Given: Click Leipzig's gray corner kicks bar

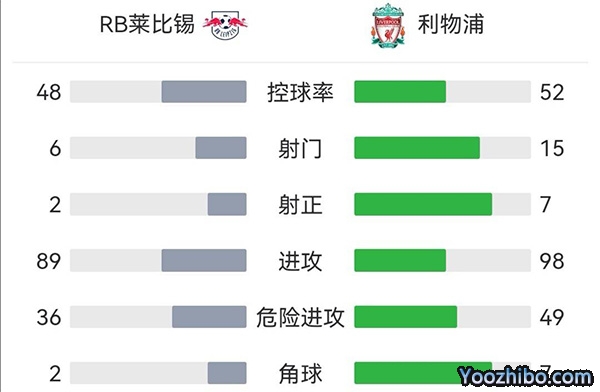Looking at the screenshot, I should pos(227,373).
